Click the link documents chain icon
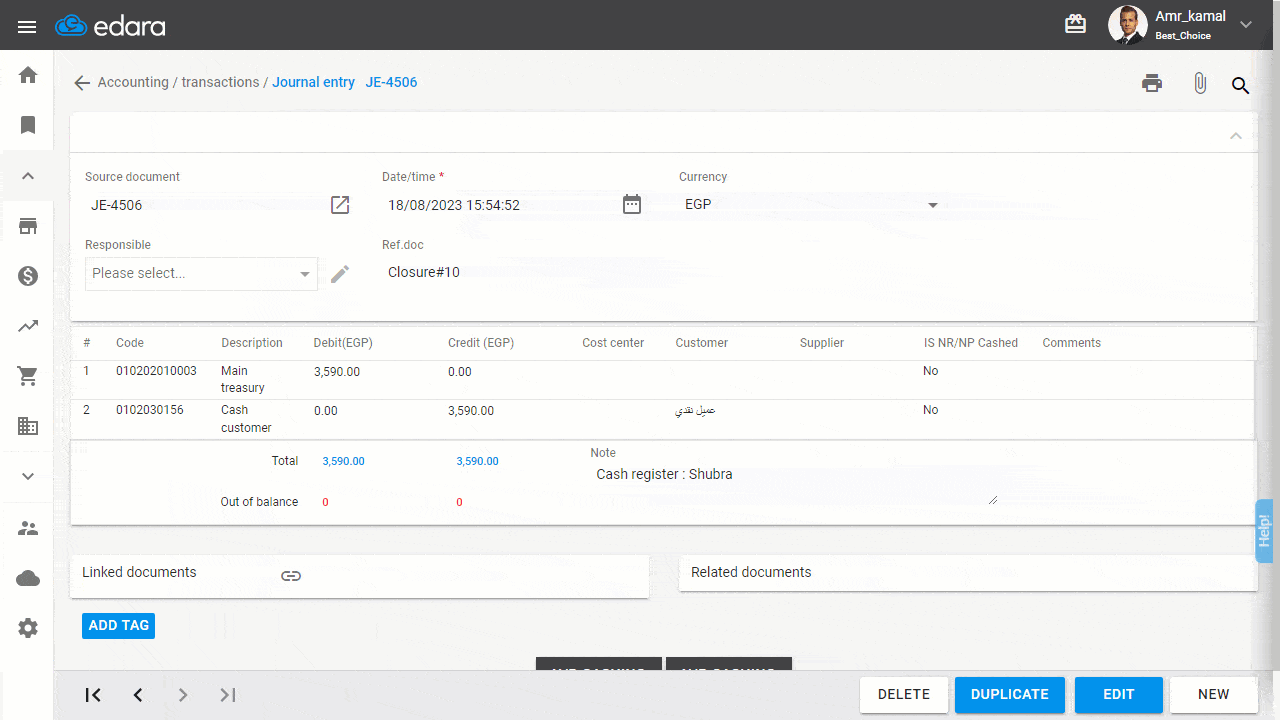The width and height of the screenshot is (1280, 720). click(291, 576)
